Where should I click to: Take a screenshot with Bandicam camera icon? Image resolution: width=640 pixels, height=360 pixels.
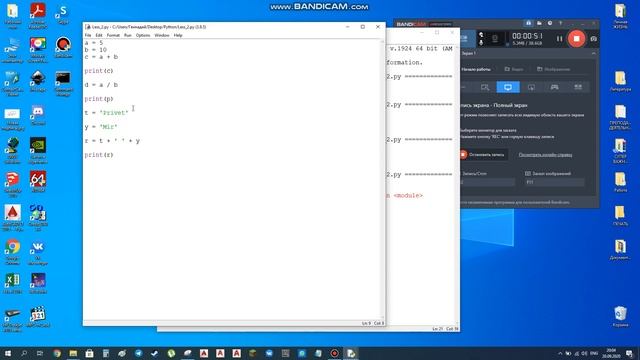tap(593, 39)
